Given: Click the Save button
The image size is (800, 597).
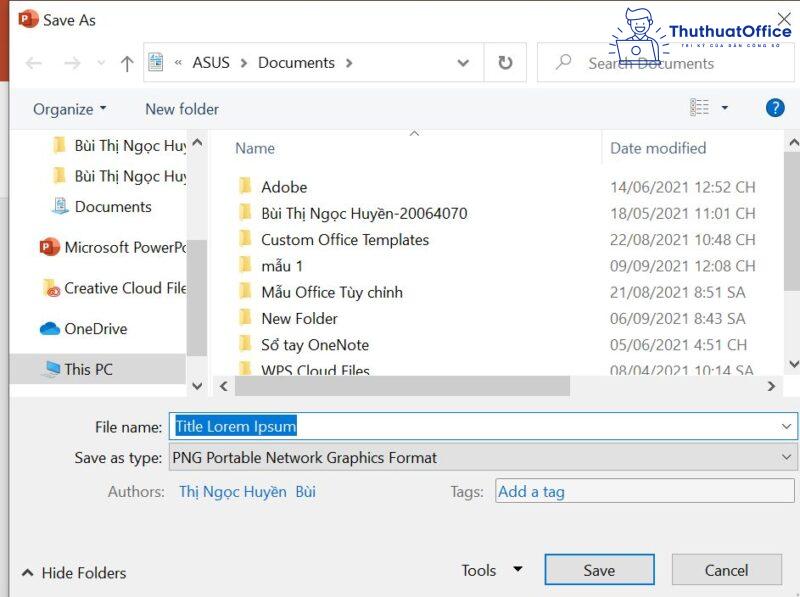Looking at the screenshot, I should pyautogui.click(x=599, y=569).
